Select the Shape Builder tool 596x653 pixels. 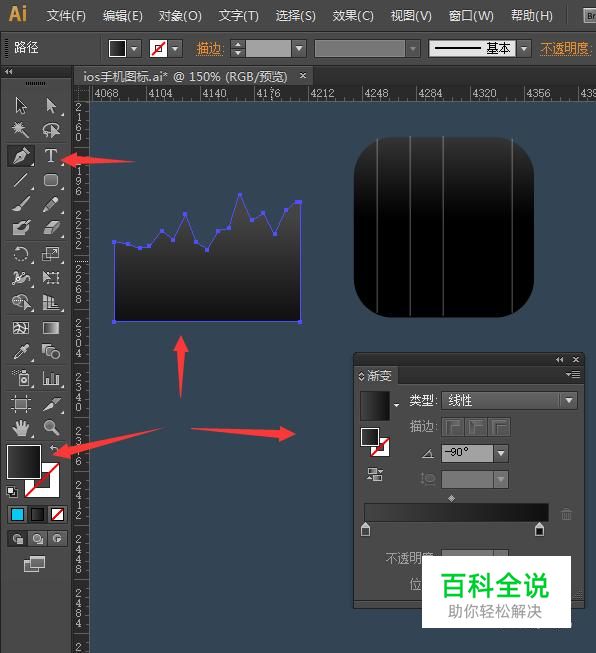tap(21, 302)
